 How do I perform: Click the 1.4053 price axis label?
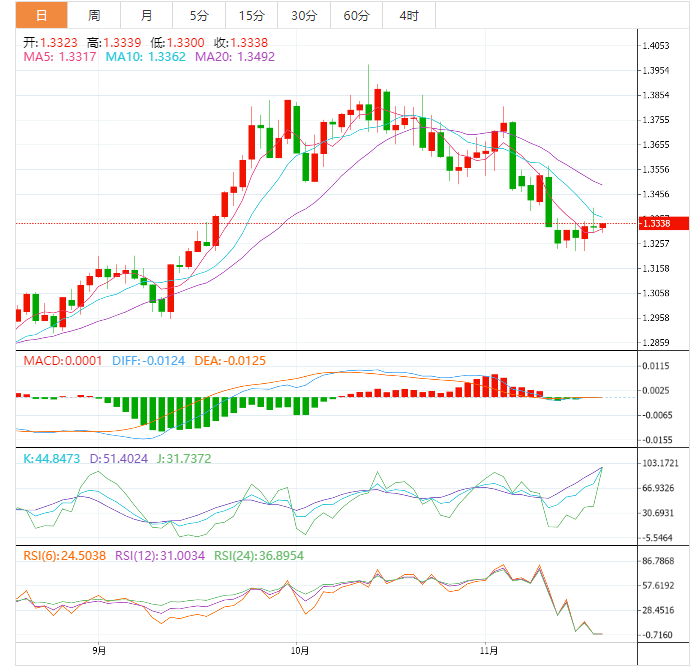656,46
